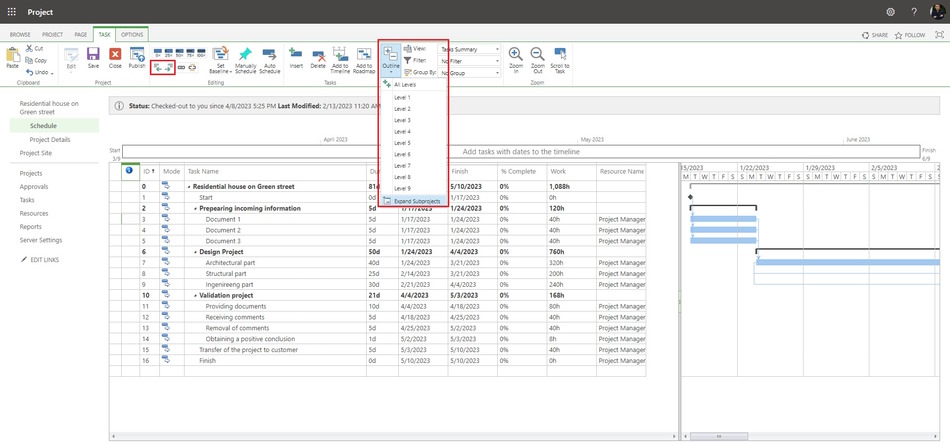
Task: Click the Copy icon in Clipboard
Action: 28,61
